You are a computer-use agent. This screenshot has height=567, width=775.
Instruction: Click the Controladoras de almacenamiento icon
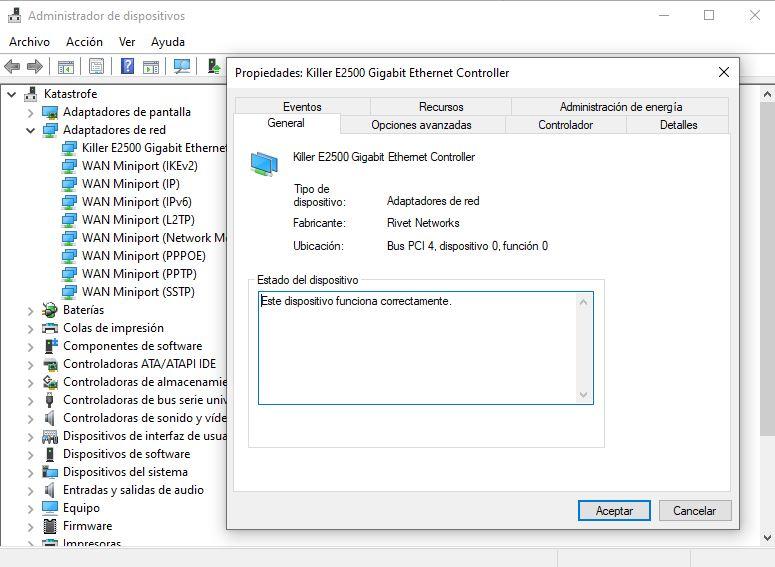click(50, 382)
